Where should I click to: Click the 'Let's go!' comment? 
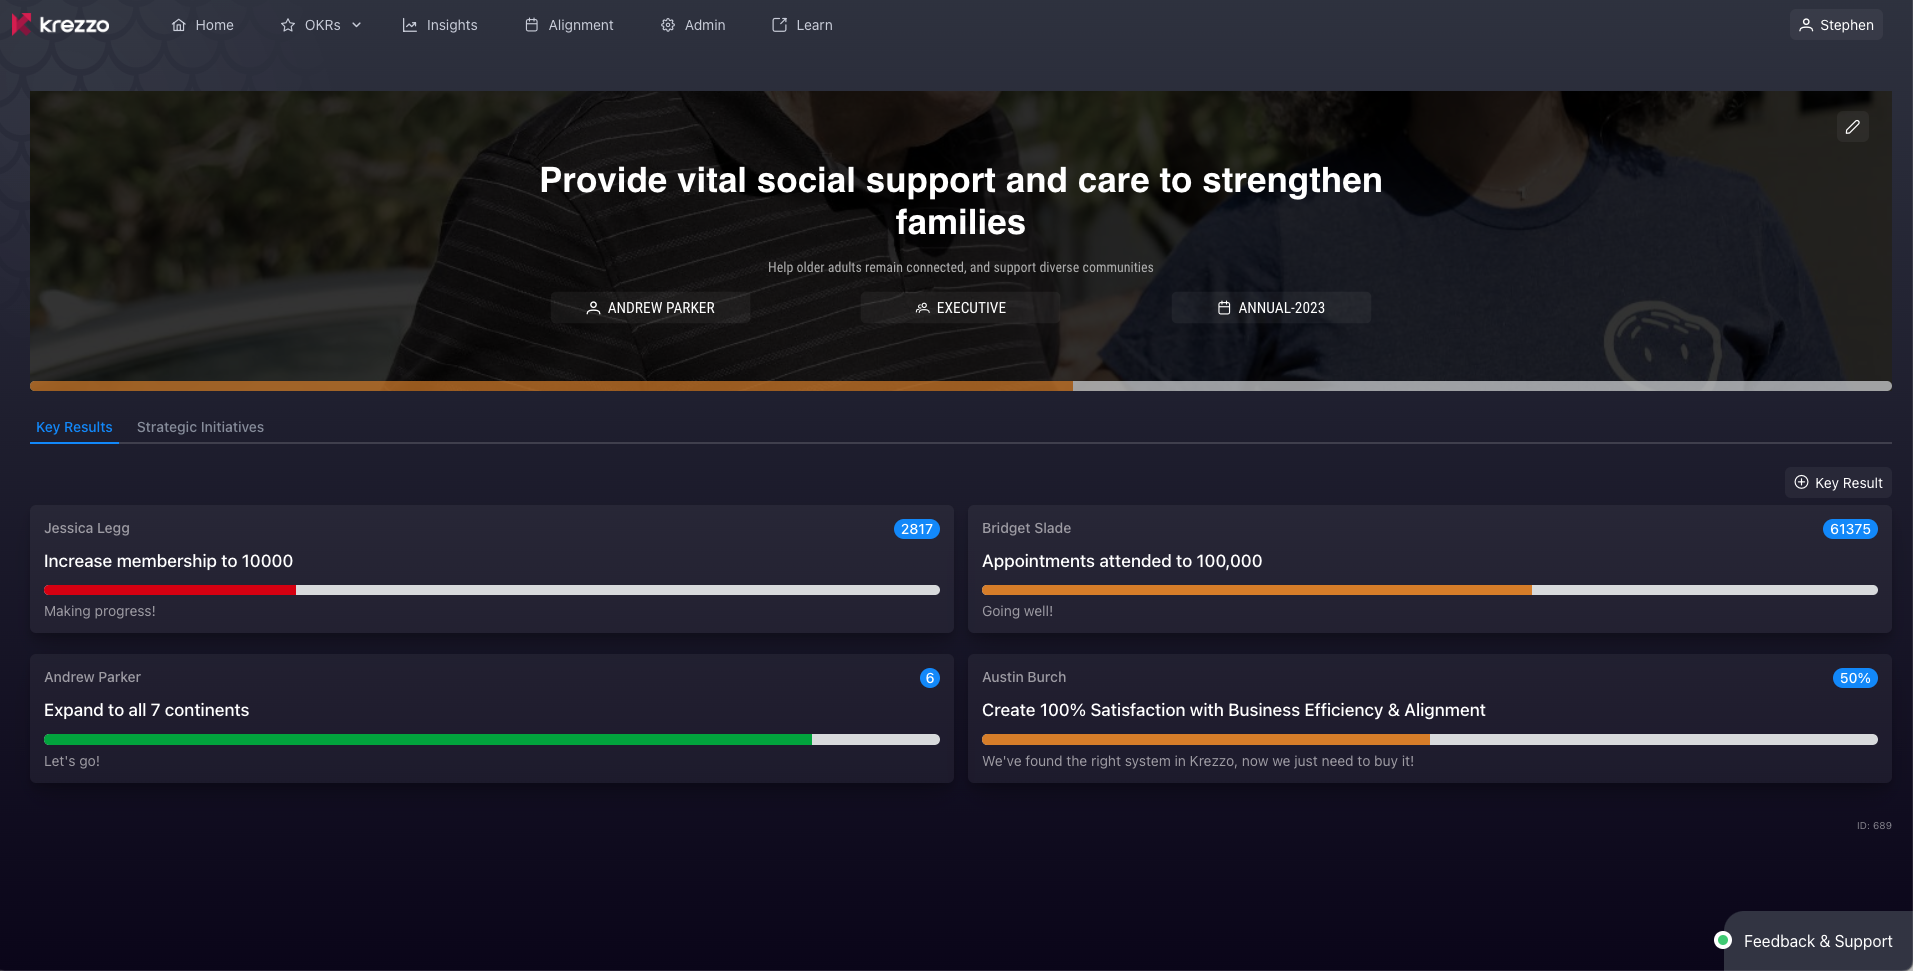pos(72,761)
